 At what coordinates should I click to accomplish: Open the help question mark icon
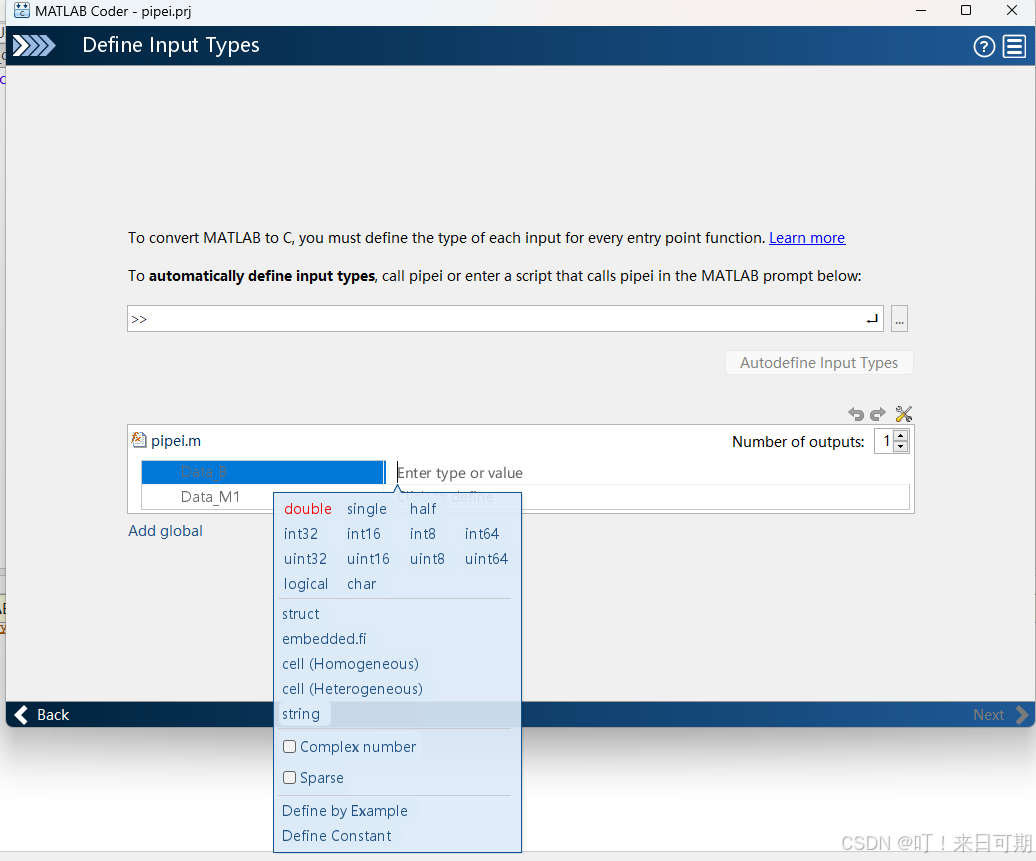click(x=984, y=46)
